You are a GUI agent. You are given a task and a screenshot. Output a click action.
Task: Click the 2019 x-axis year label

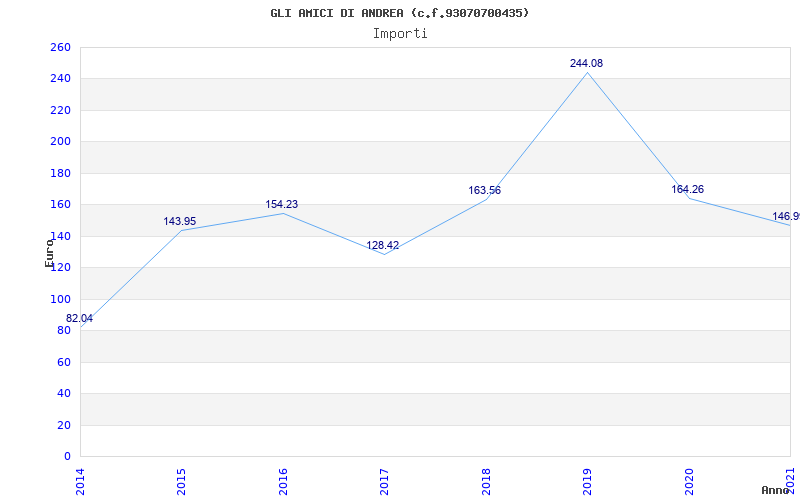587,482
